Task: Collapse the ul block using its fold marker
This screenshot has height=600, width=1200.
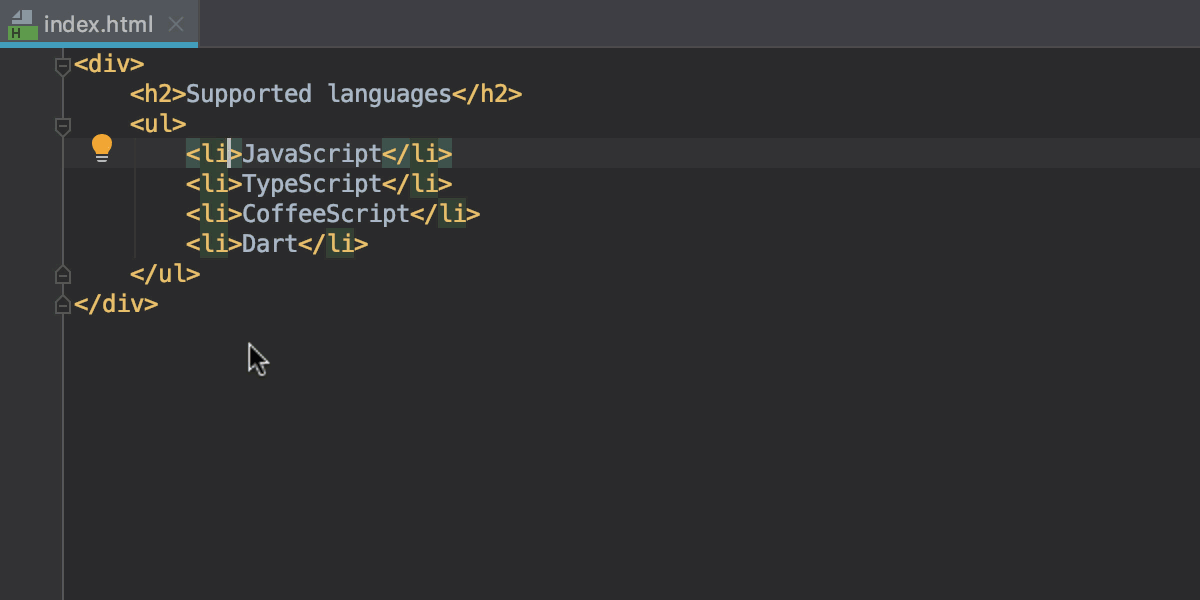Action: point(63,126)
